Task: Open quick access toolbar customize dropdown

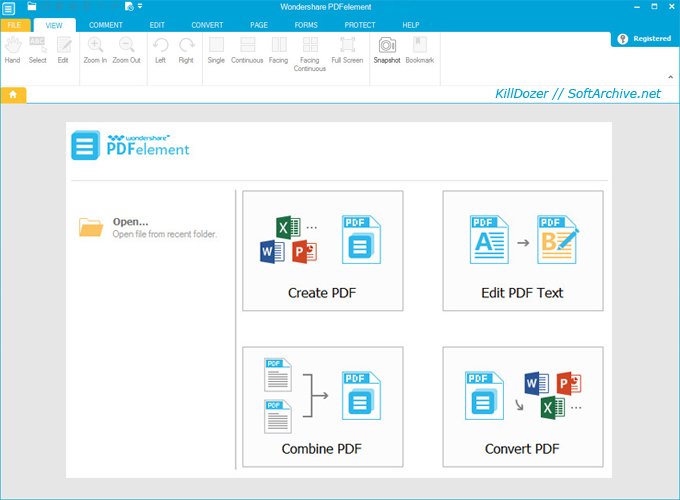Action: pyautogui.click(x=140, y=6)
